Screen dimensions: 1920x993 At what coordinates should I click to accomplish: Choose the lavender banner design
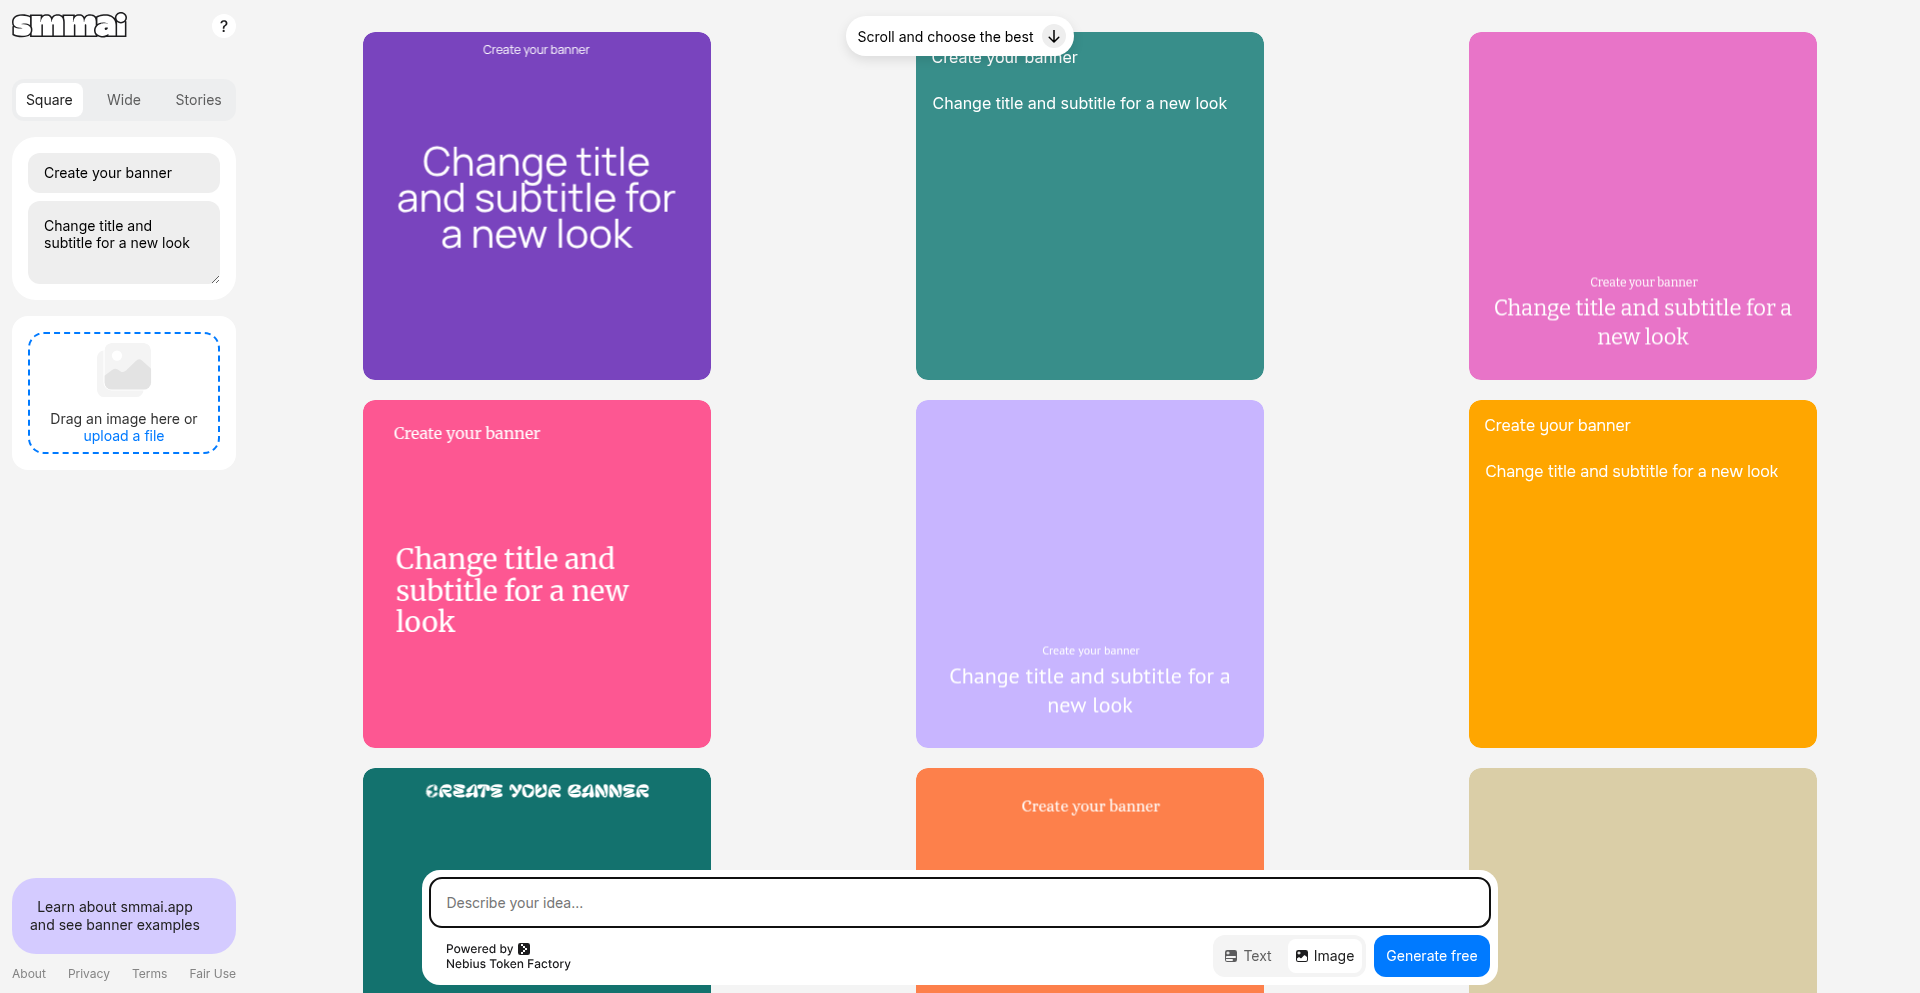tap(1090, 574)
